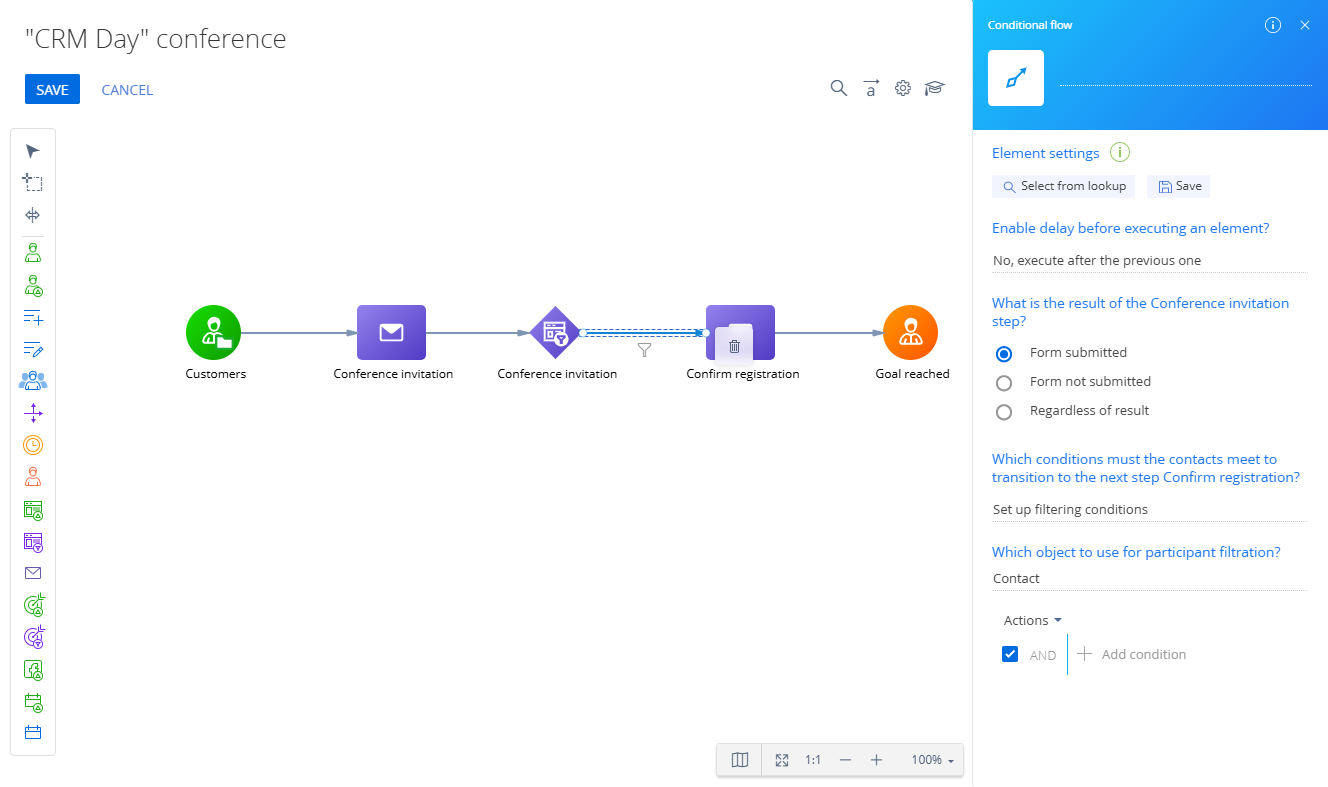Uncheck the AND condition checkbox
Screen dimensions: 1328x787
point(1010,654)
